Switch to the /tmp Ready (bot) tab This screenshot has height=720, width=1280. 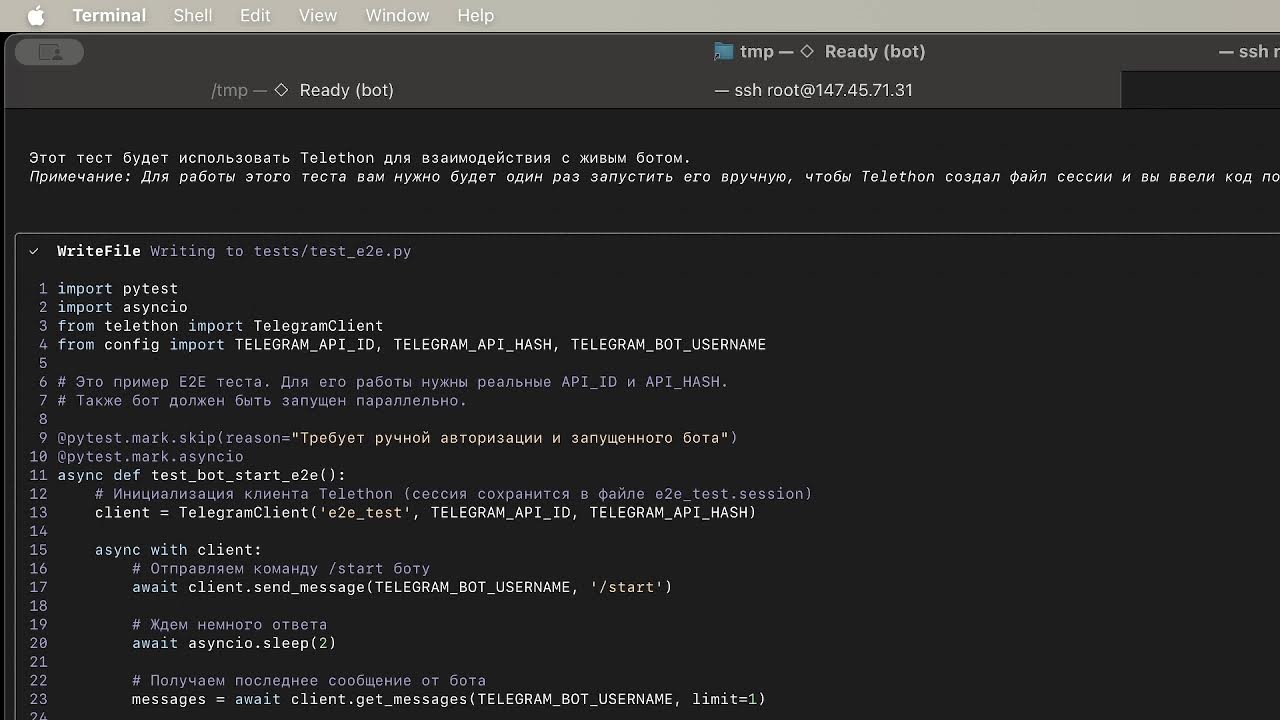pyautogui.click(x=303, y=90)
